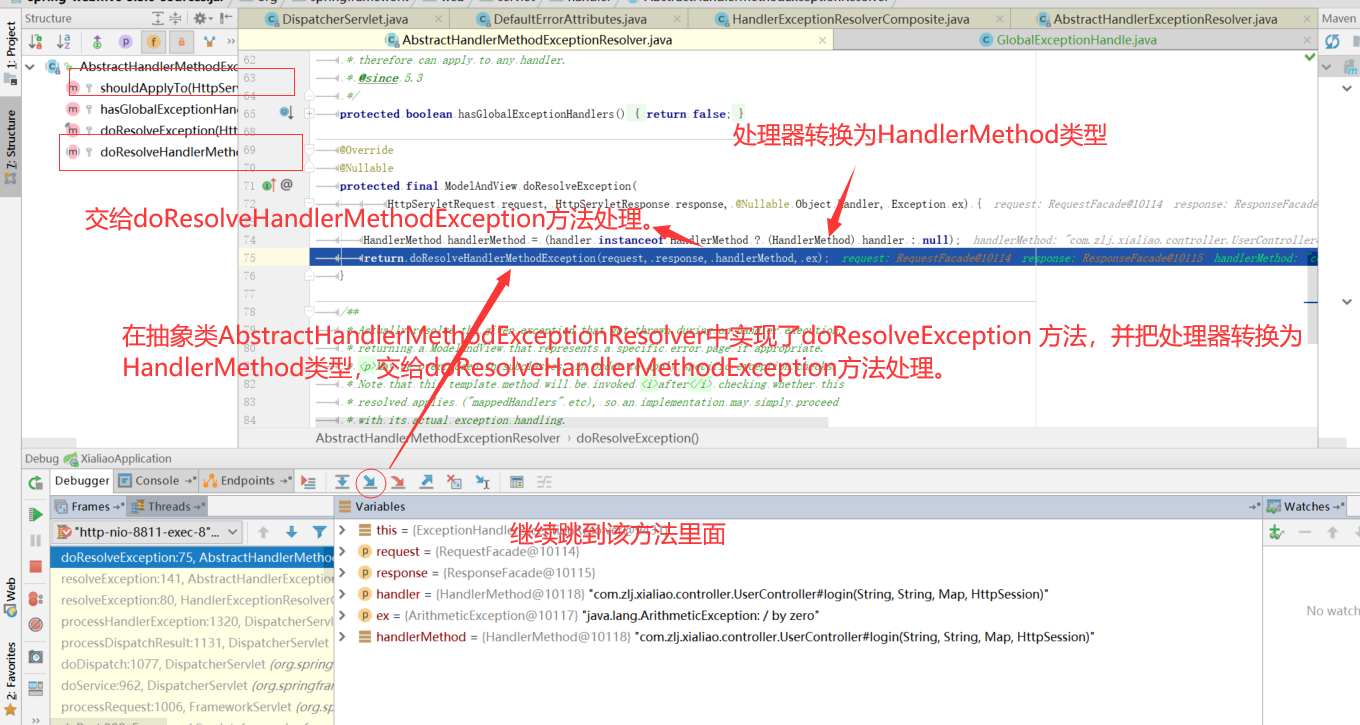This screenshot has height=725, width=1360.
Task: Toggle Show Fields 'f' button
Action: click(x=153, y=41)
